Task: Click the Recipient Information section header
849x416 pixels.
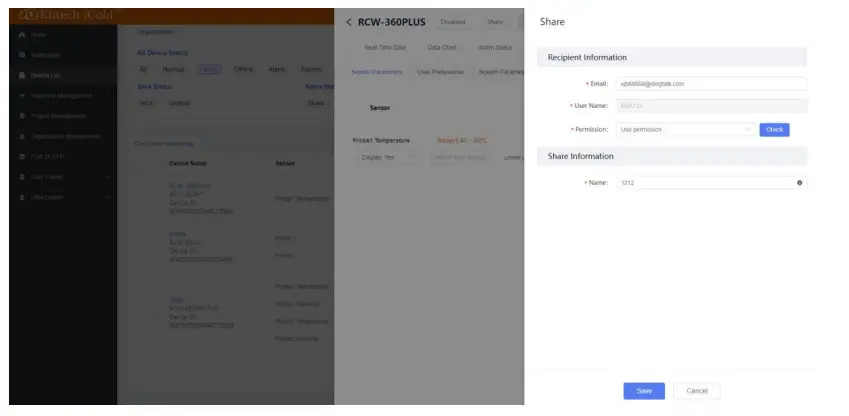Action: pyautogui.click(x=672, y=57)
